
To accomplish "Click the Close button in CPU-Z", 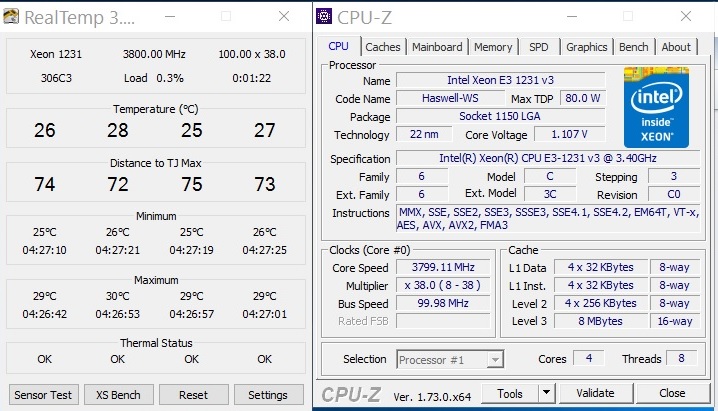I will [x=672, y=393].
